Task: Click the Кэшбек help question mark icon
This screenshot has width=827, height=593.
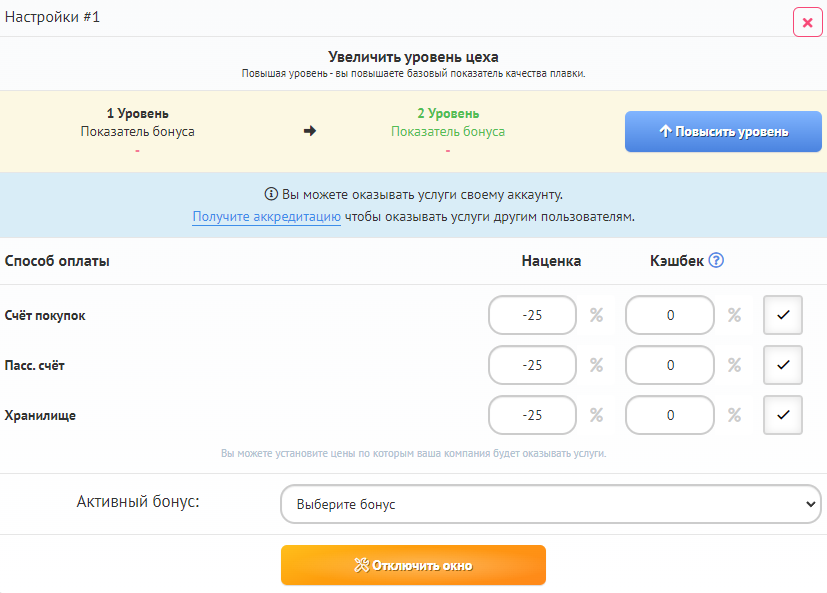Action: coord(716,261)
